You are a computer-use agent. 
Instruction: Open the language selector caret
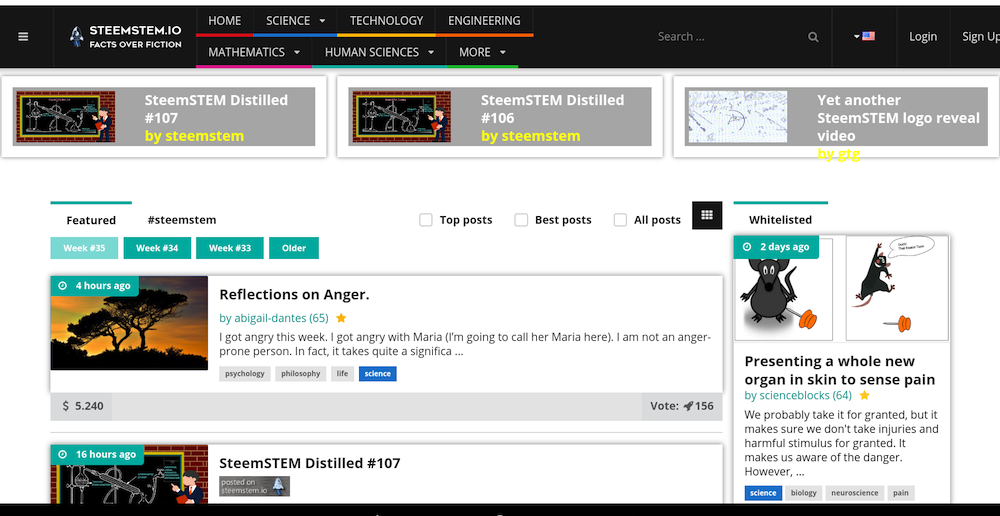857,37
